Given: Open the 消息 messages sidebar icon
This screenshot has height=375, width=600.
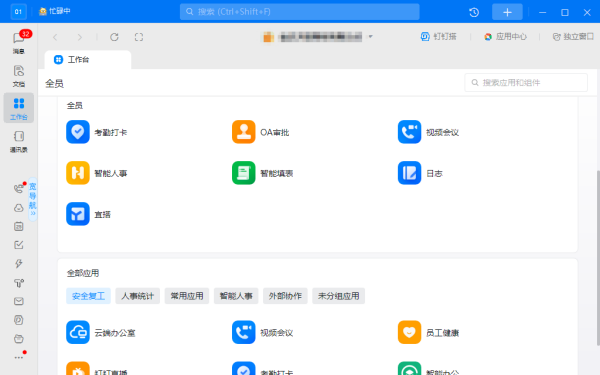Looking at the screenshot, I should coord(19,41).
